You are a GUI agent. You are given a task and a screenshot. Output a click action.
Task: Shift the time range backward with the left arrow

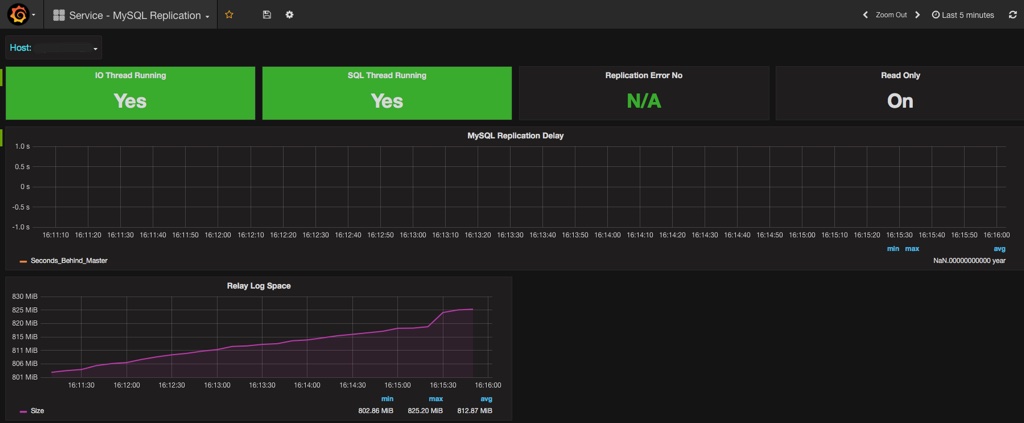(x=865, y=14)
